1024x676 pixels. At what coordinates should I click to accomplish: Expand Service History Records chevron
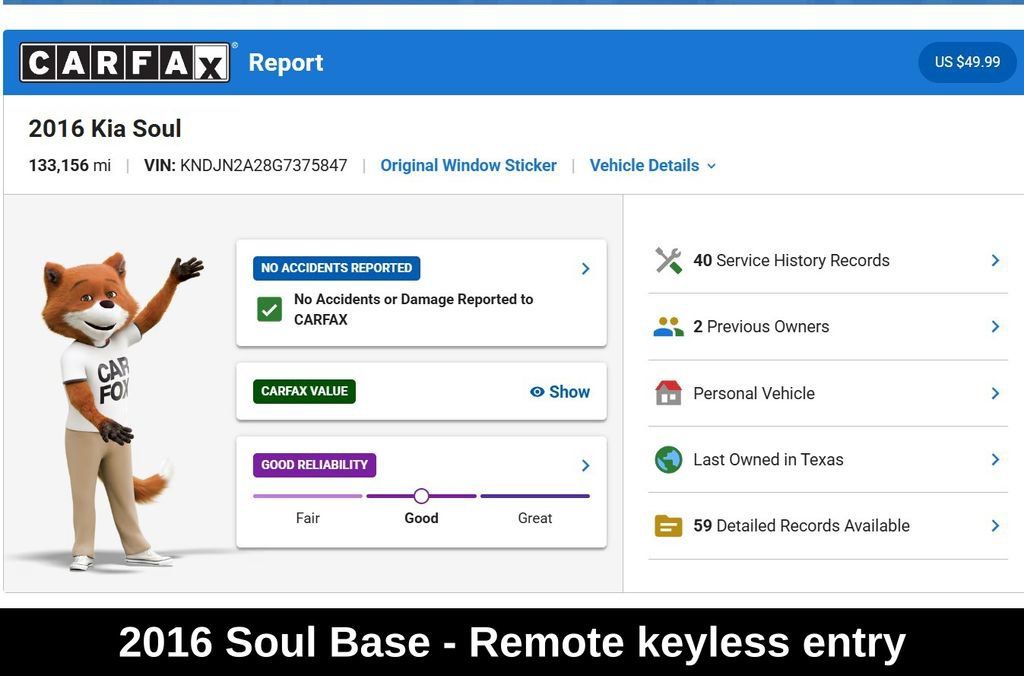coord(995,261)
